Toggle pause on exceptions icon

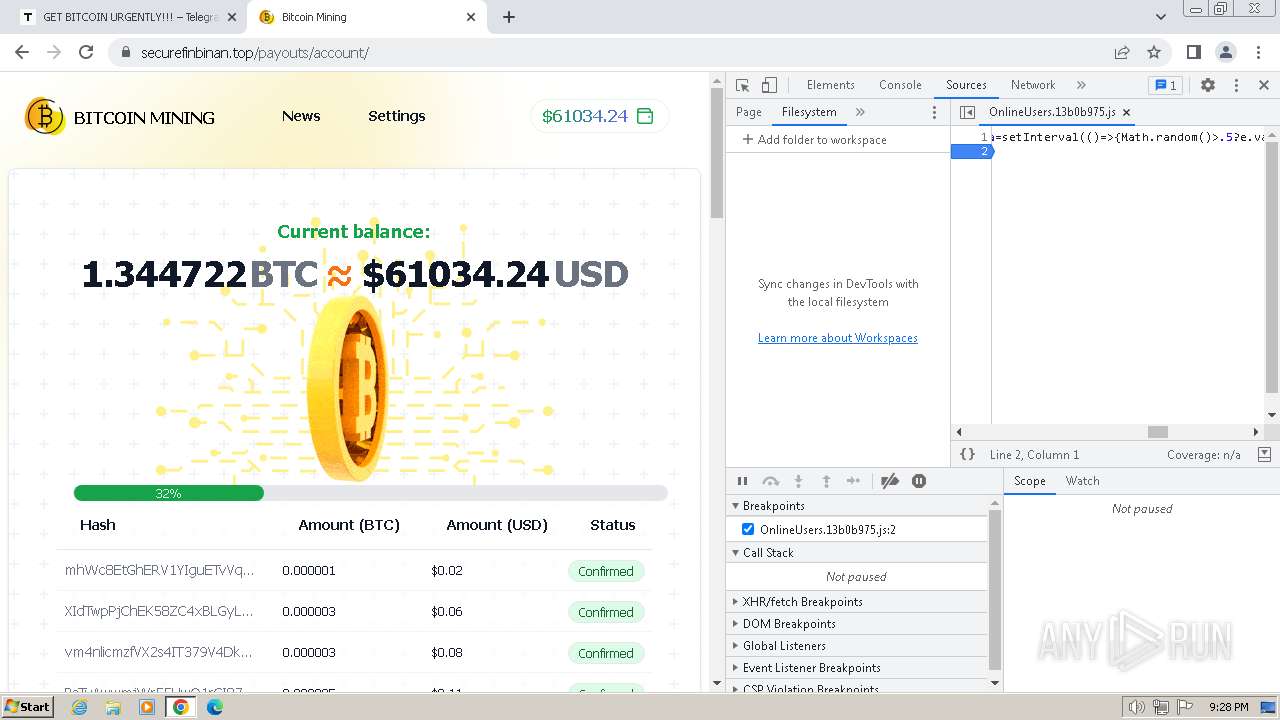[x=919, y=481]
